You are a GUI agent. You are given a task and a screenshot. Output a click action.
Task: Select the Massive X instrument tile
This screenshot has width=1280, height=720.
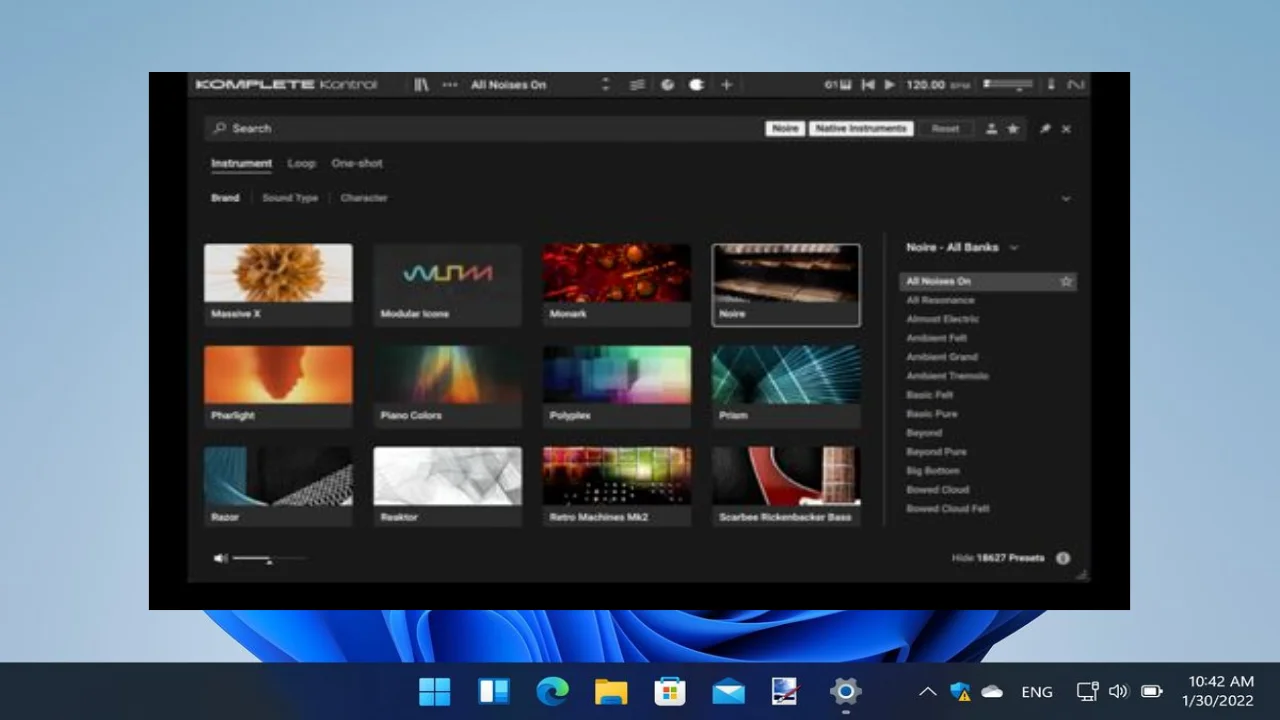[278, 284]
